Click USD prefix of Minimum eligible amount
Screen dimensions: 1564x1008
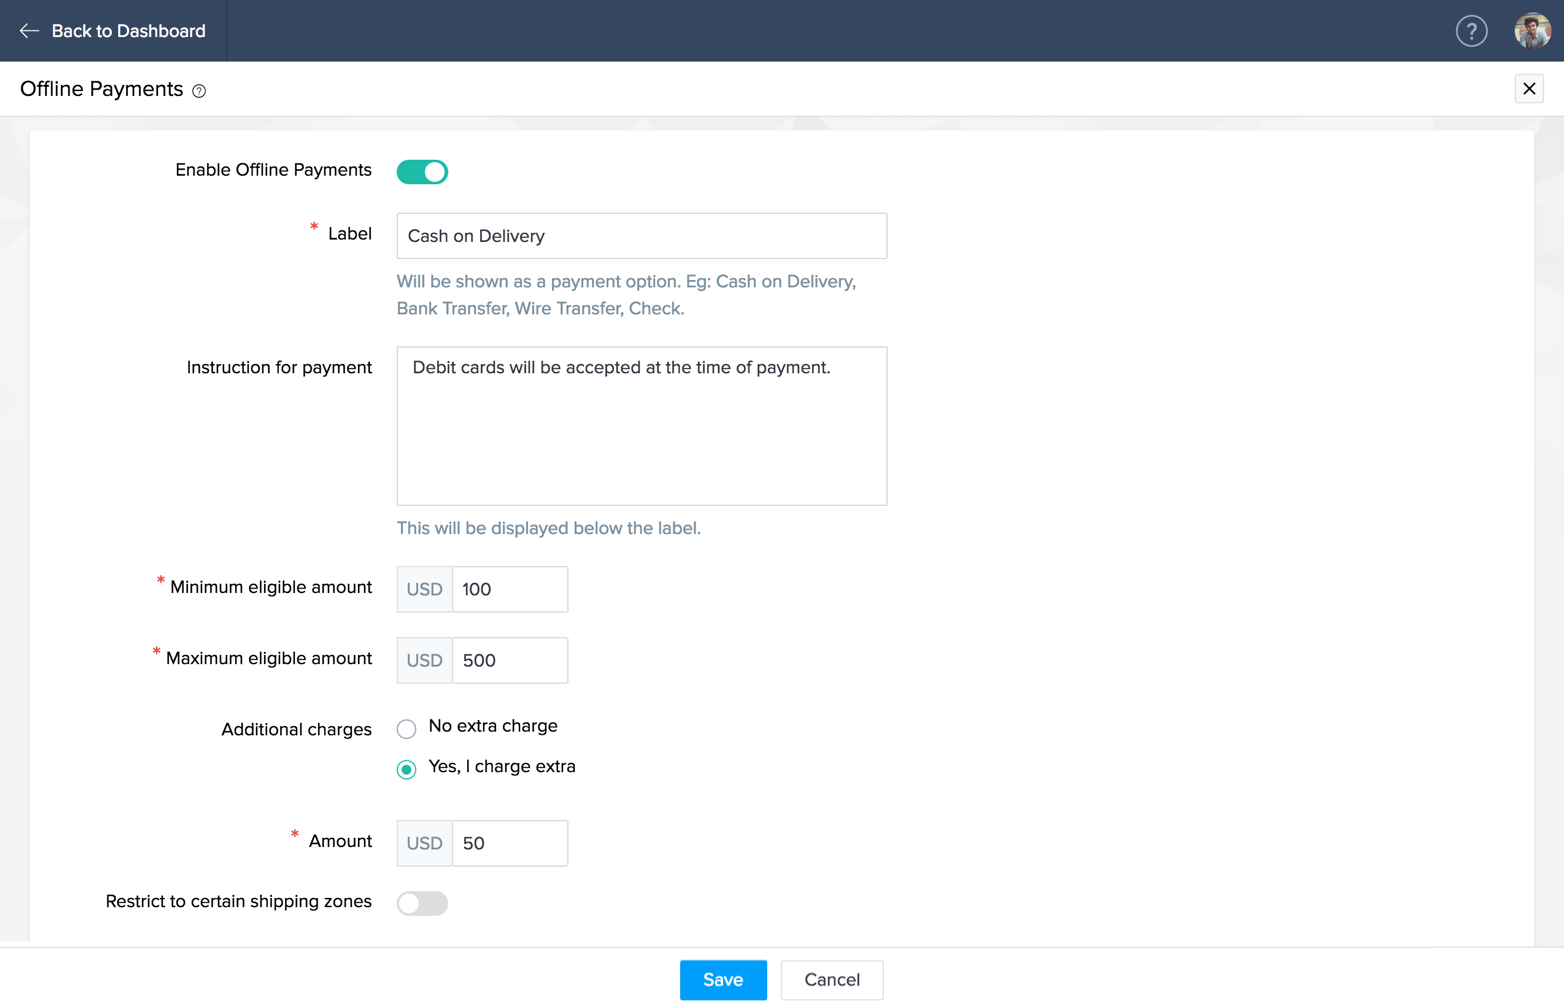coord(424,589)
